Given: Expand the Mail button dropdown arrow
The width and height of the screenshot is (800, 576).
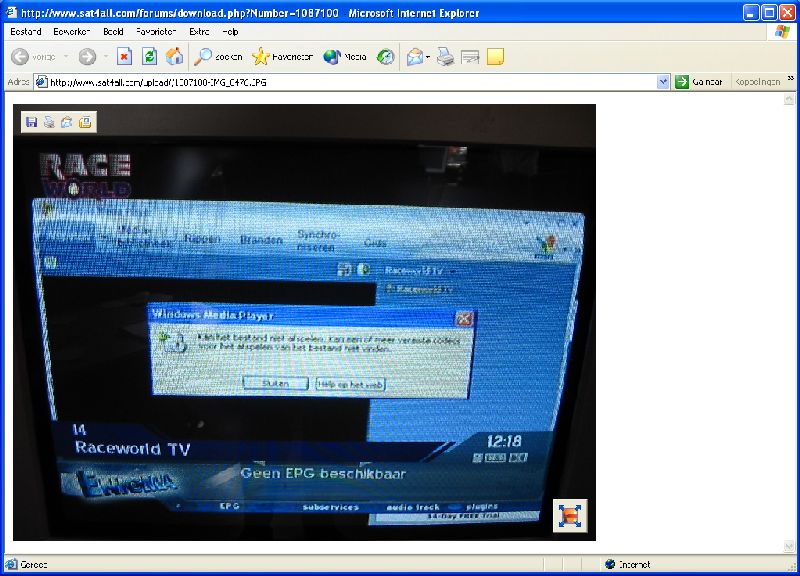Looking at the screenshot, I should coord(428,57).
